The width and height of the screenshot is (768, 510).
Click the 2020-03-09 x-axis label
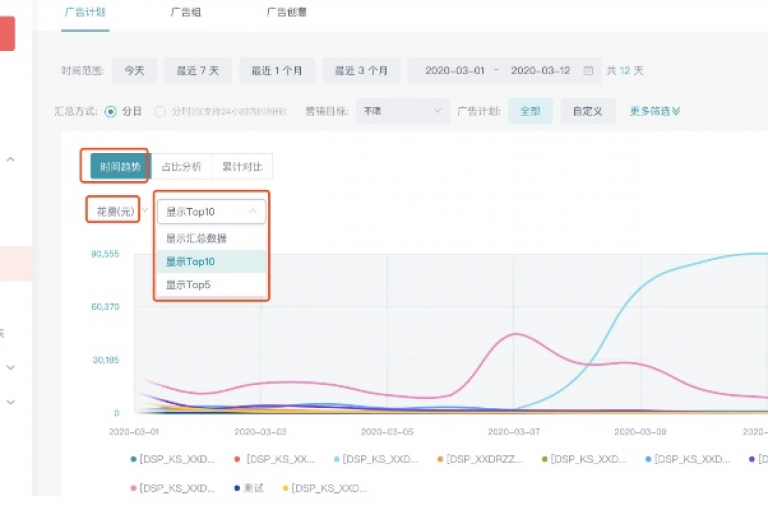(x=640, y=432)
